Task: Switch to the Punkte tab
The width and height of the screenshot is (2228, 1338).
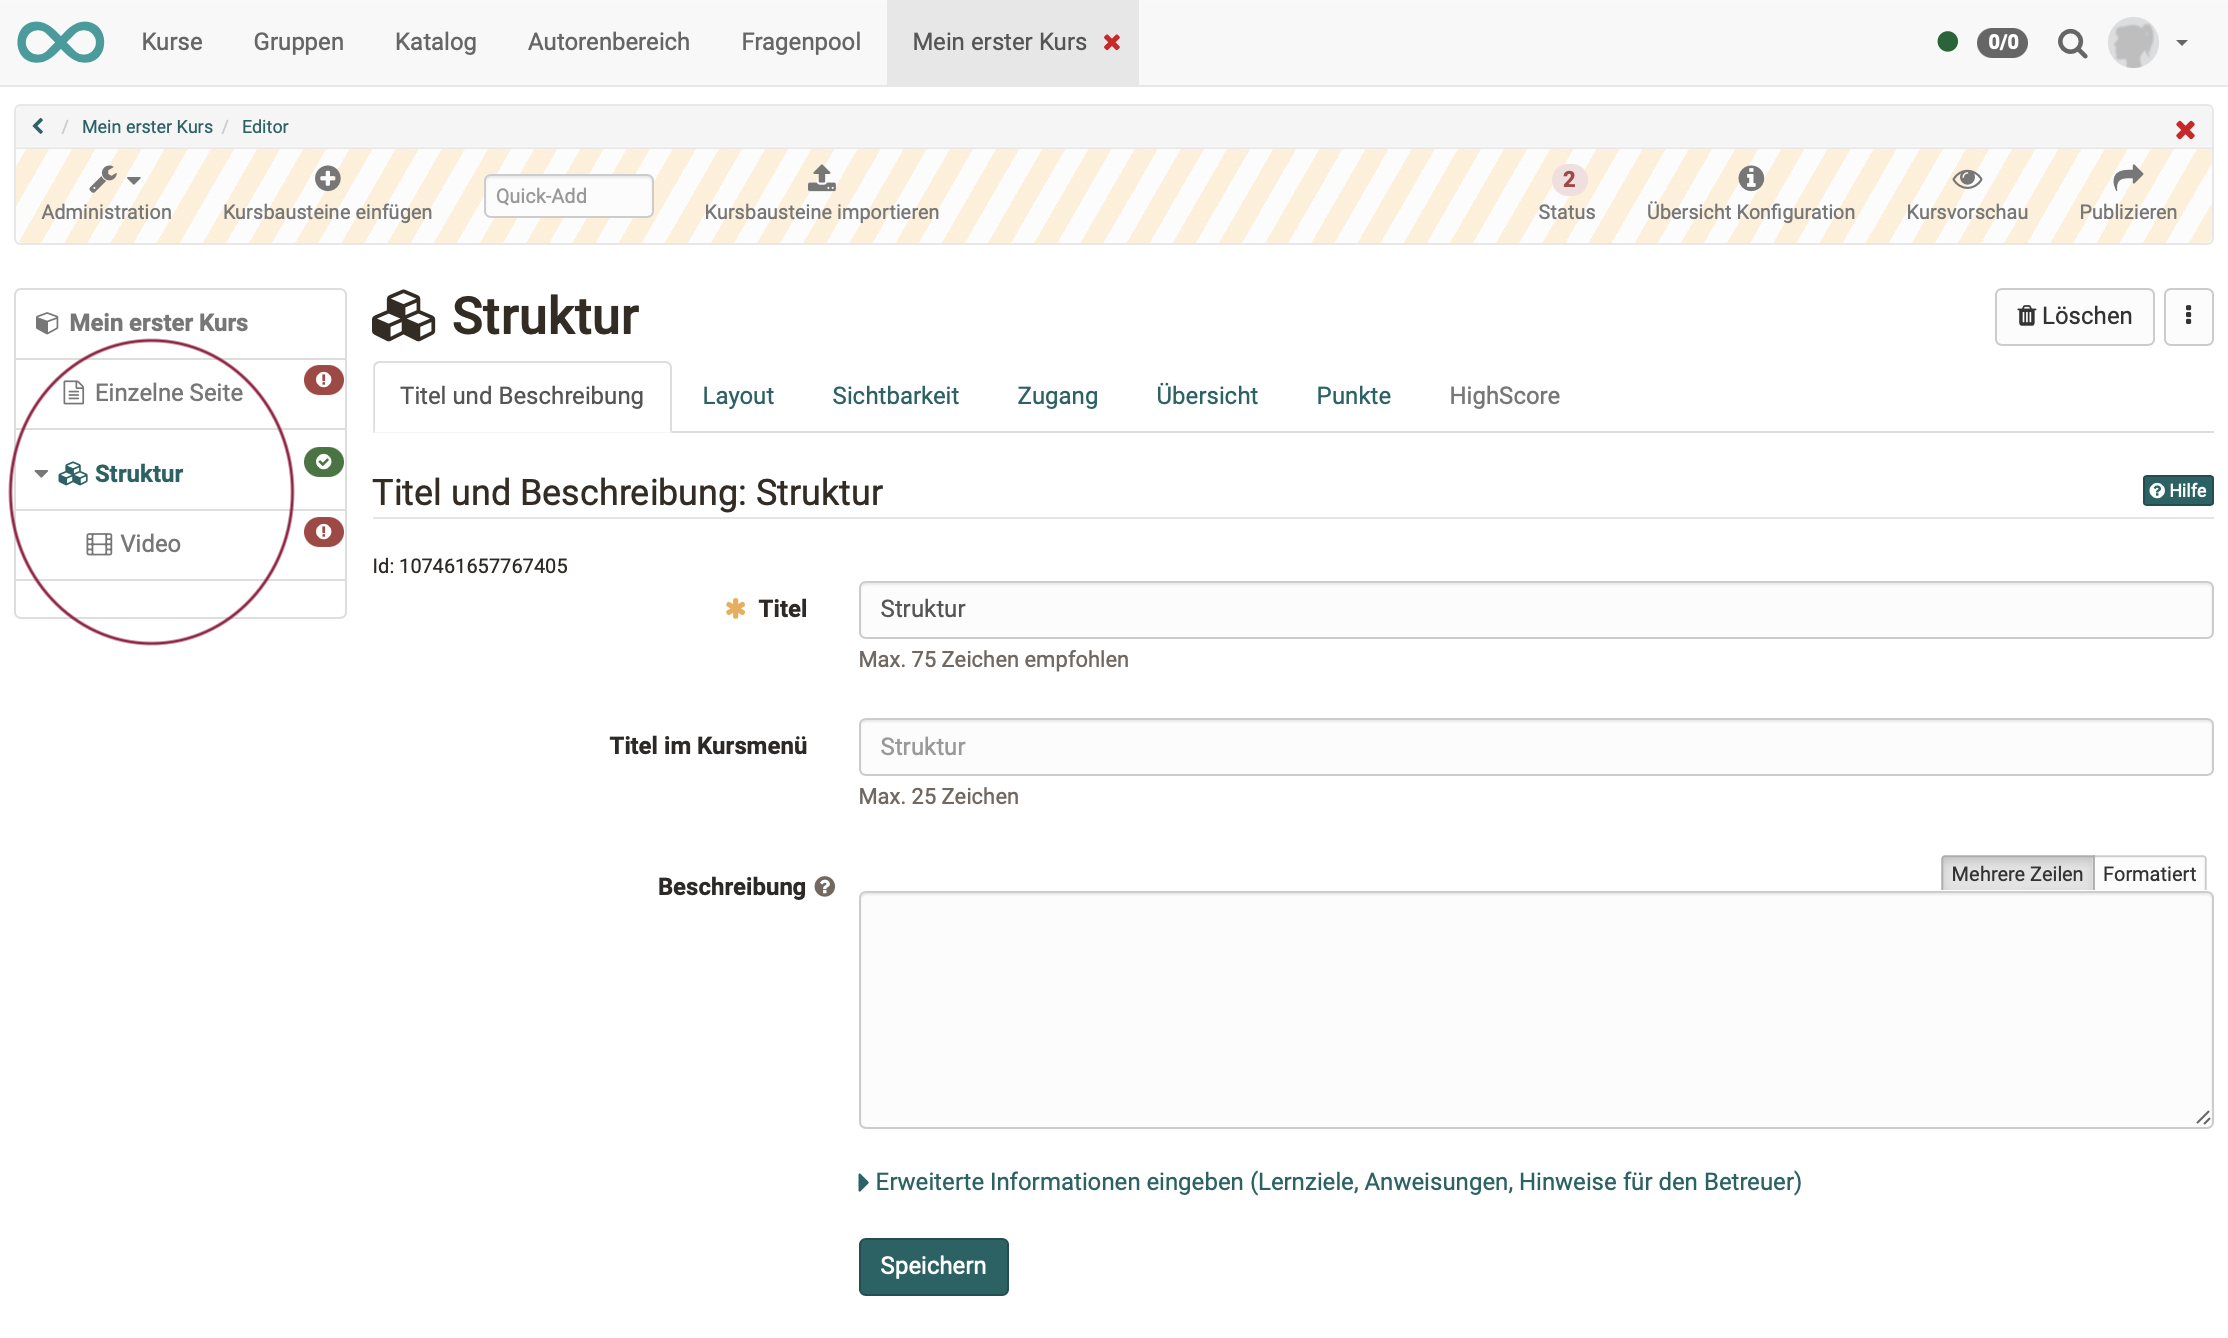Action: coord(1353,396)
